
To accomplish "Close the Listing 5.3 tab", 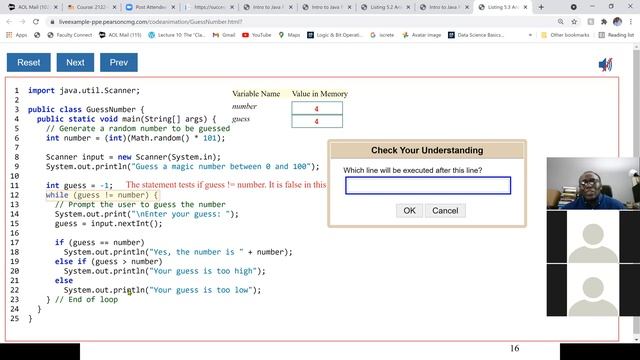I will pyautogui.click(x=526, y=7).
